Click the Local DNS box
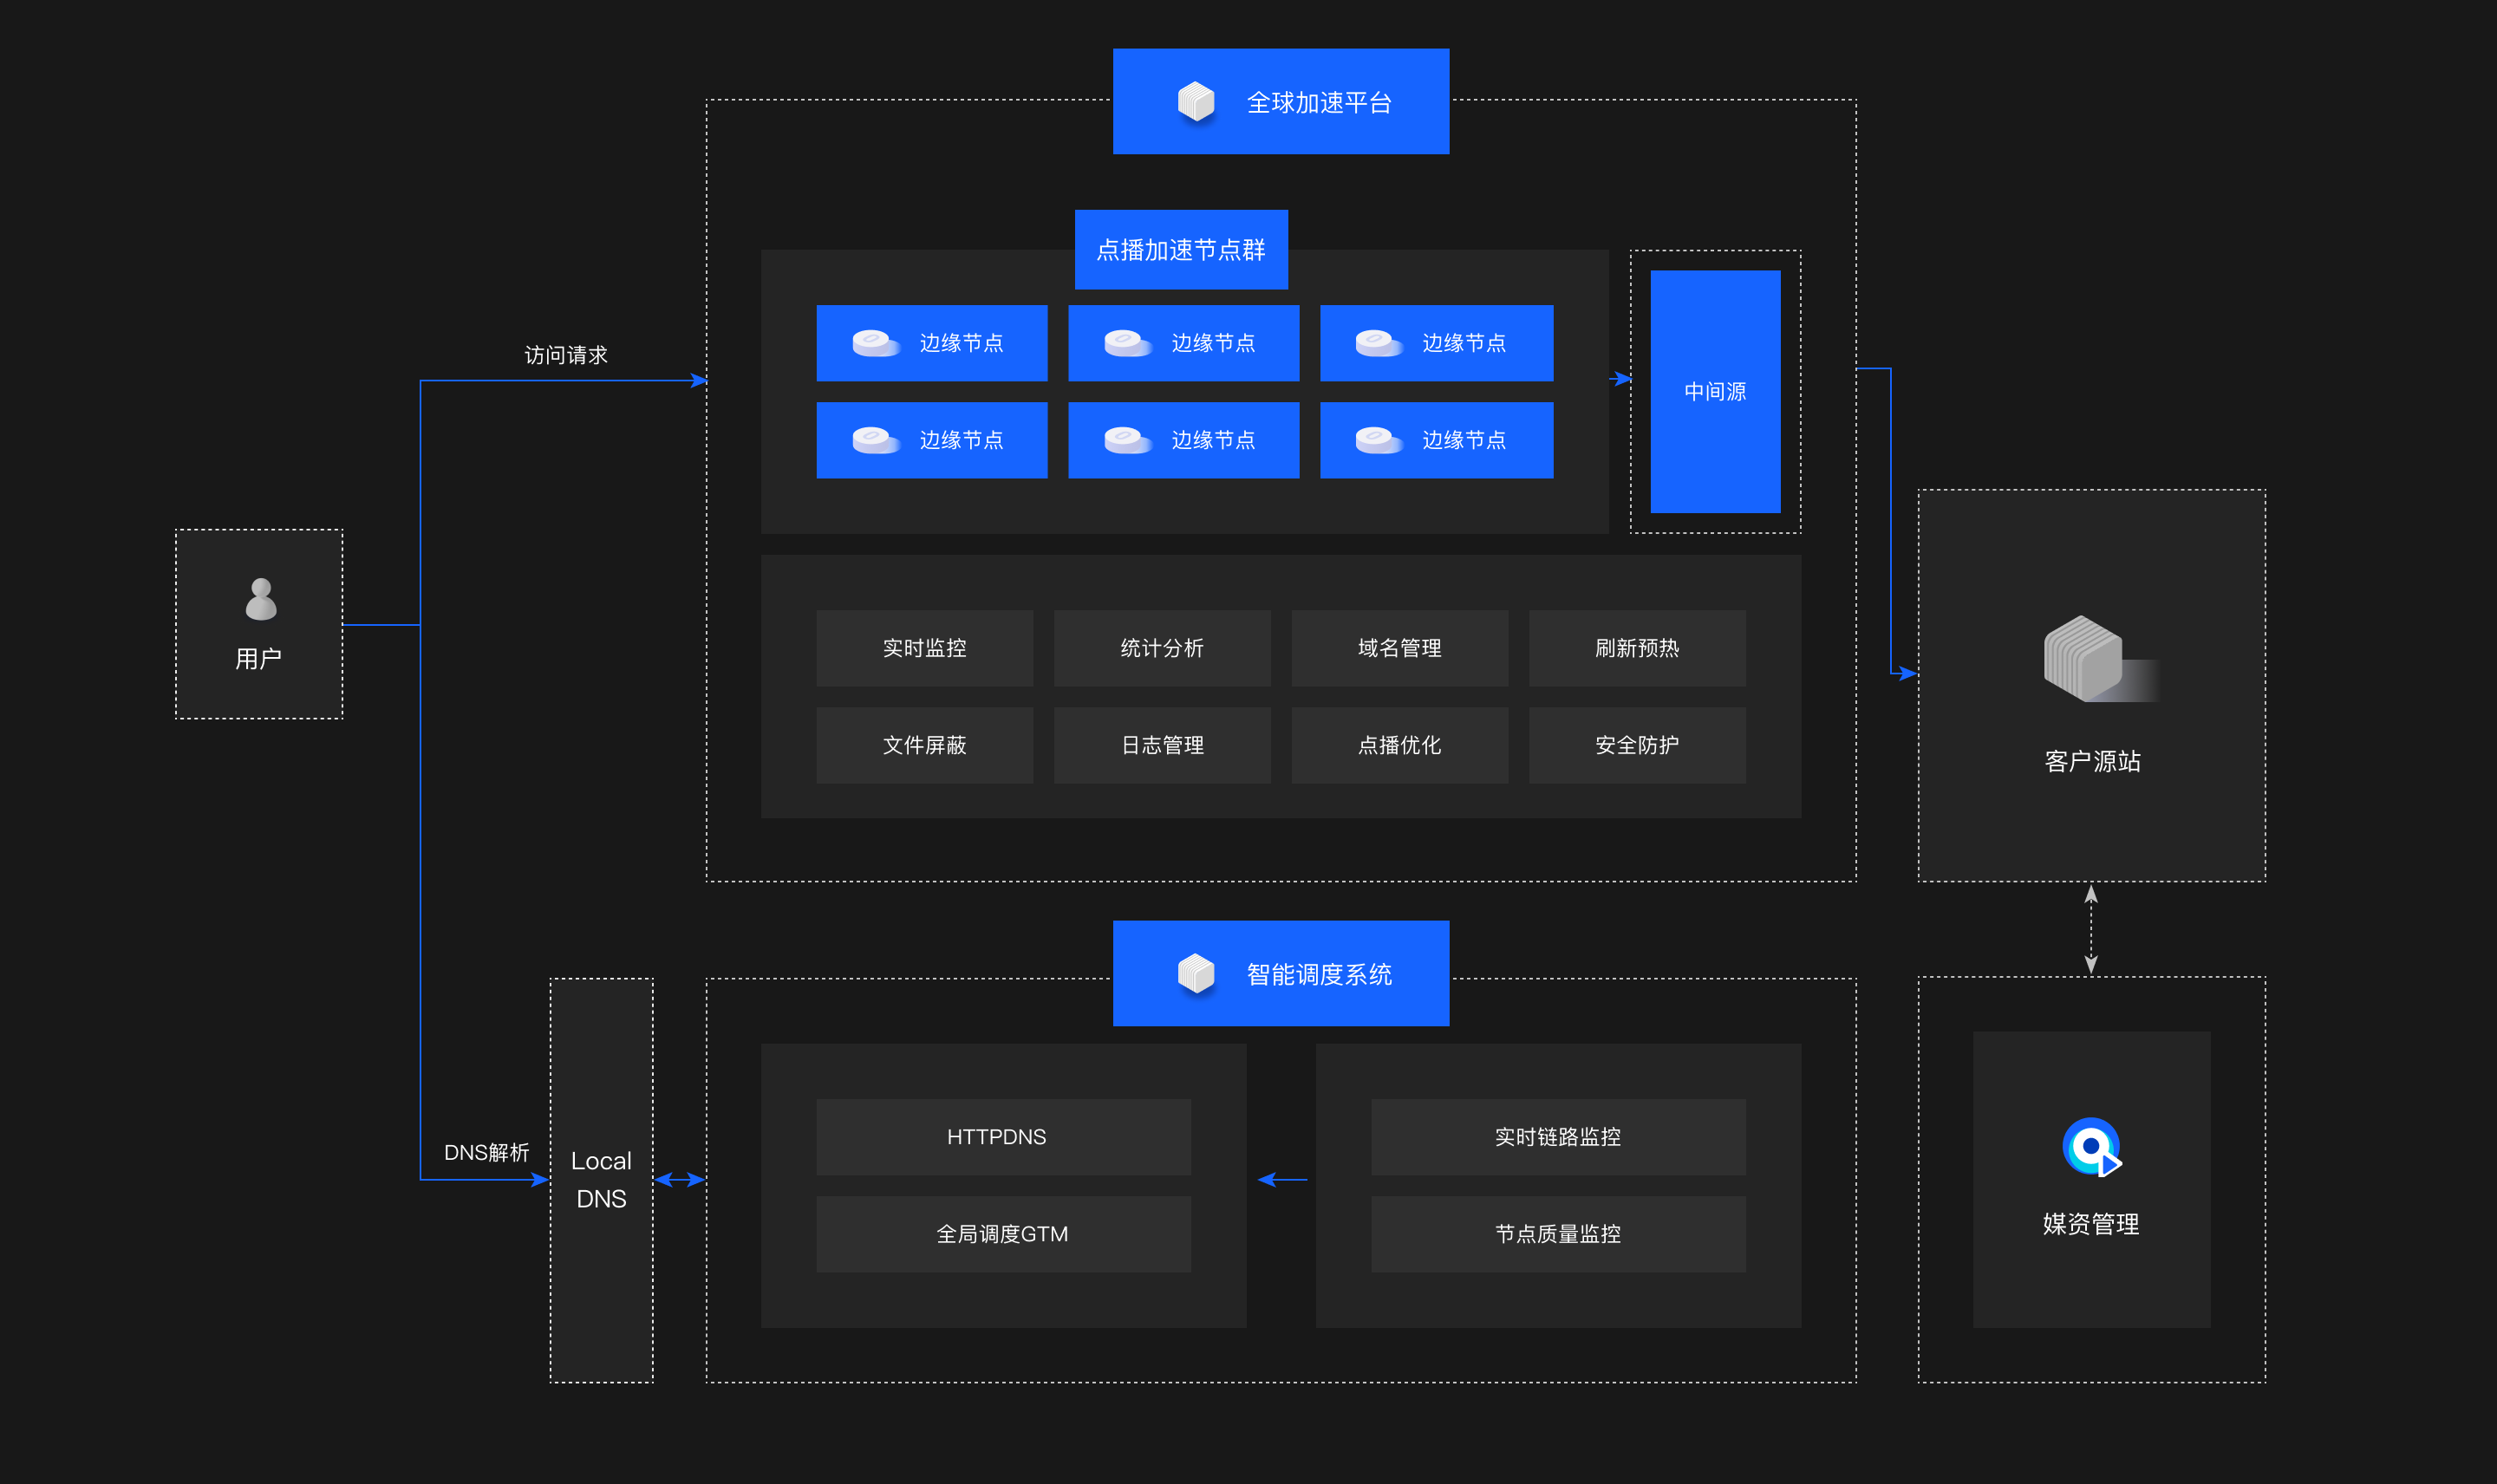The image size is (2497, 1484). [601, 1180]
